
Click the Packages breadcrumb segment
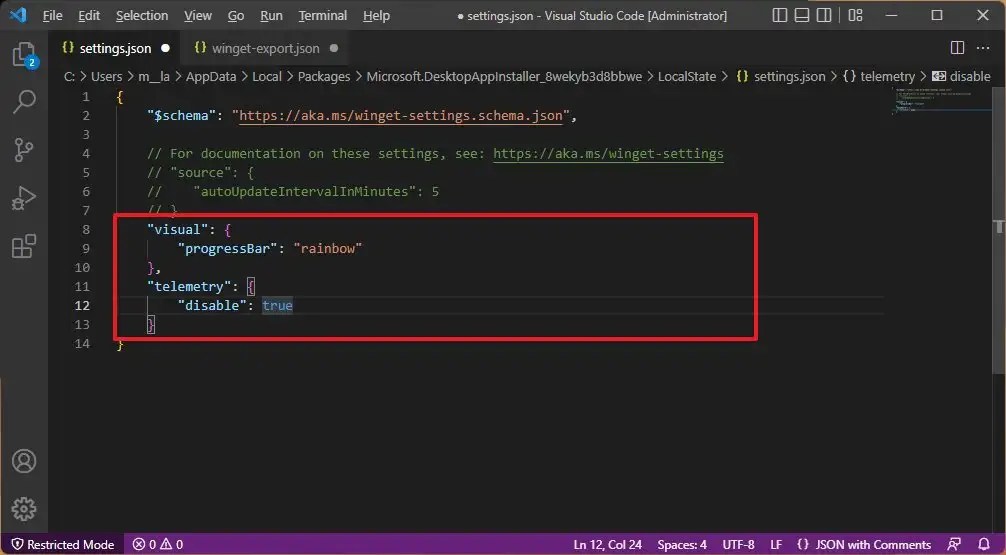click(x=324, y=76)
